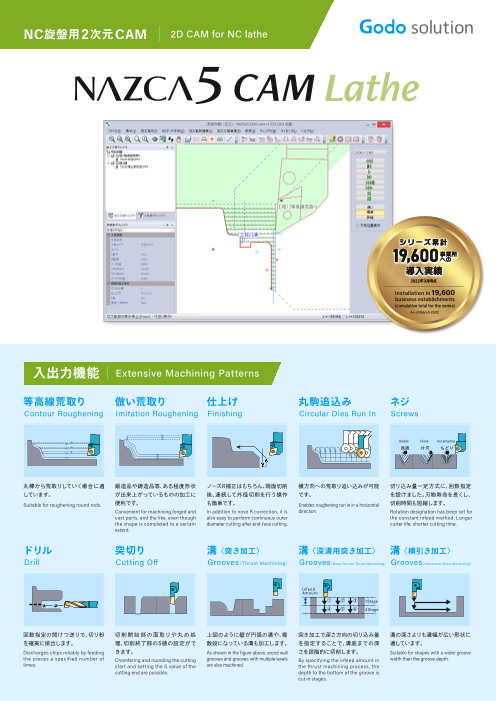Click the 工程1 label in drawing canvas
Screen dimensions: 496x701
tap(297, 207)
